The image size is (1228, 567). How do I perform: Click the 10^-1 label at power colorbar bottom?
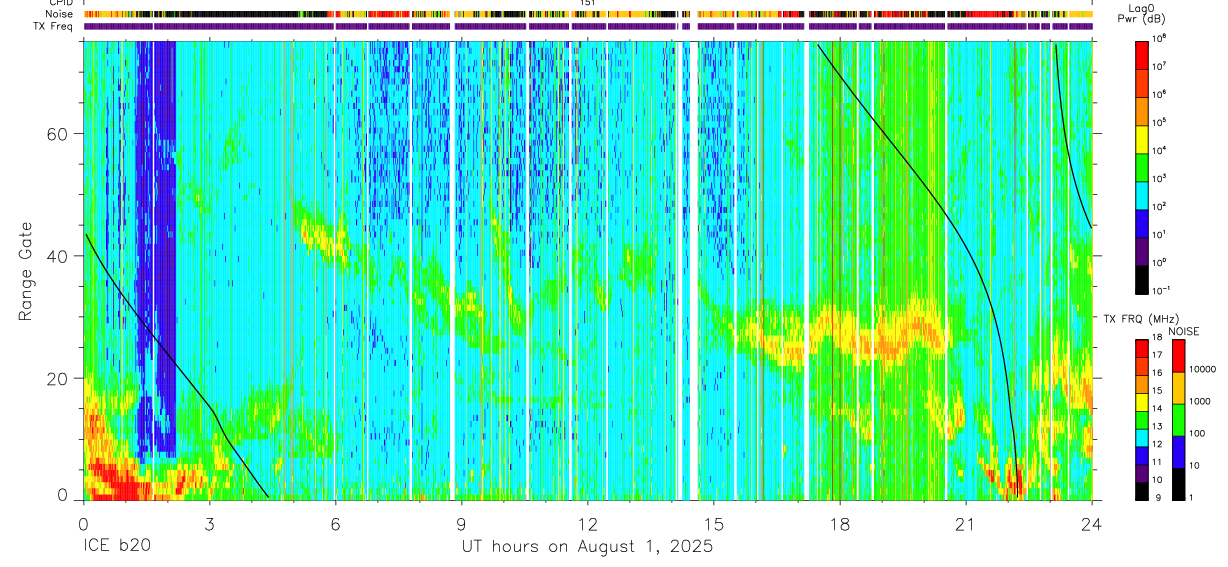[x=1162, y=289]
